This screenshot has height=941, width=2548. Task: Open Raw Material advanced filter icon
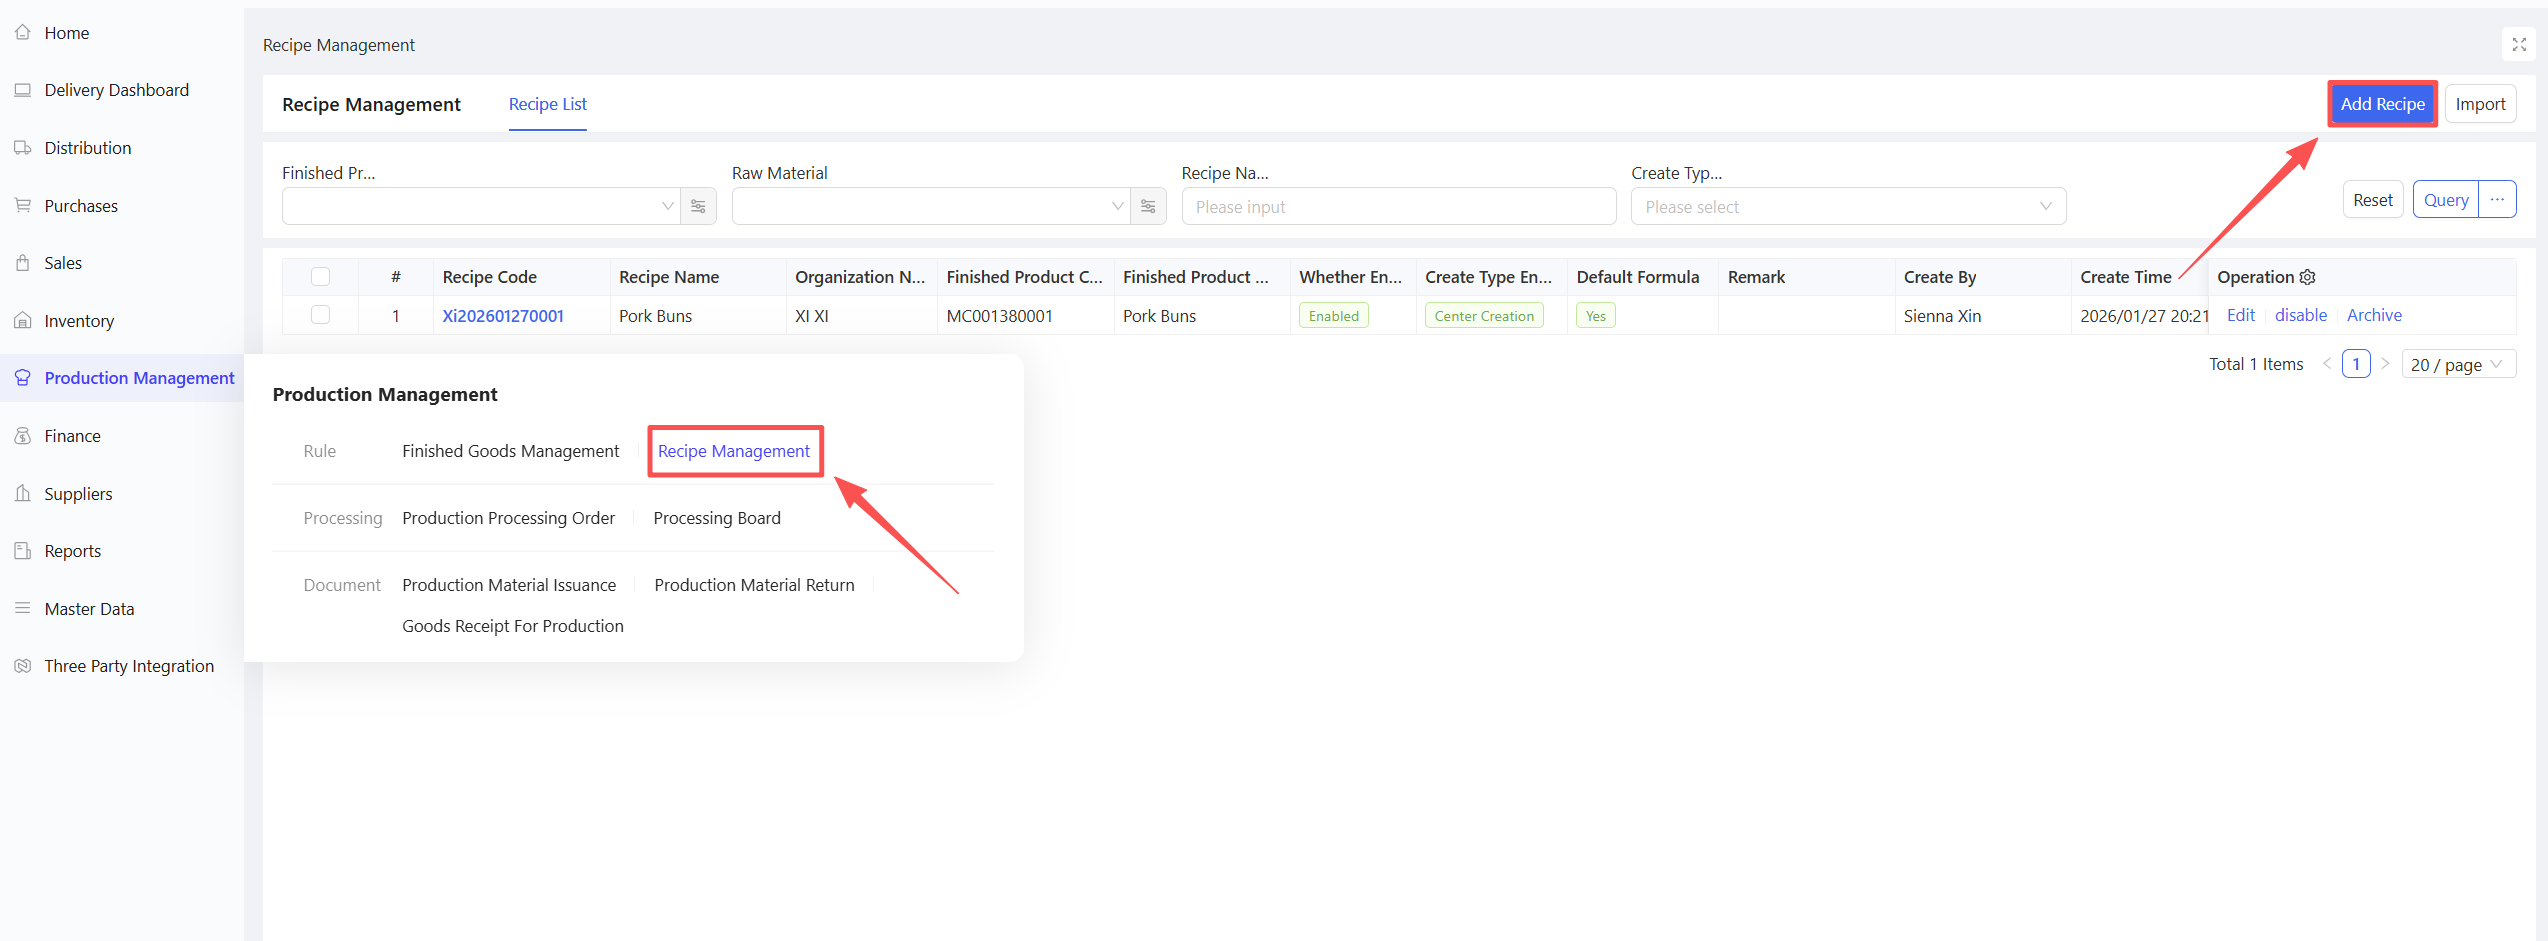pos(1148,207)
